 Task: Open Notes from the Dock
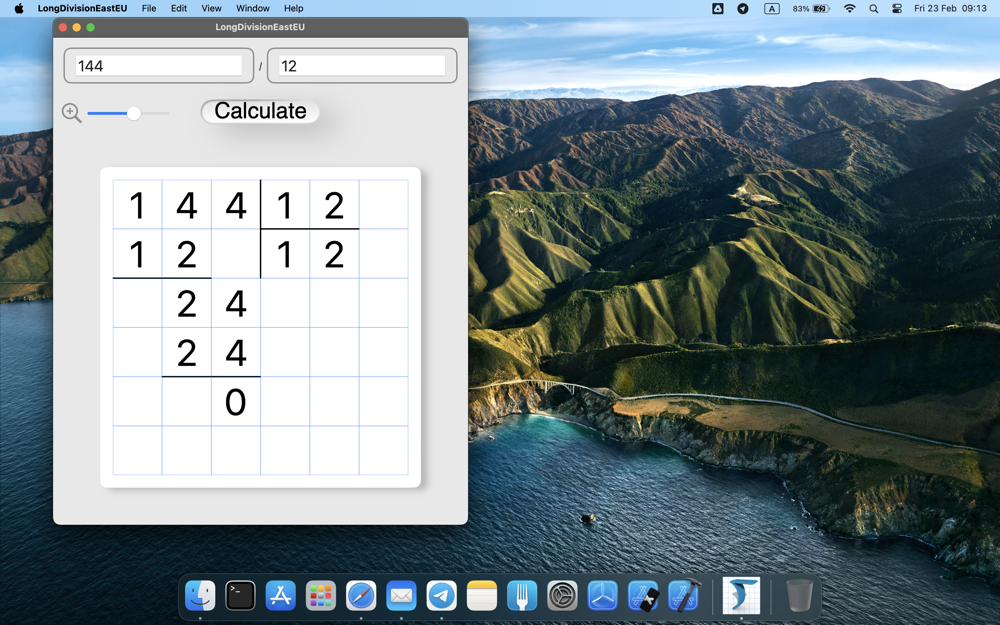[x=482, y=595]
